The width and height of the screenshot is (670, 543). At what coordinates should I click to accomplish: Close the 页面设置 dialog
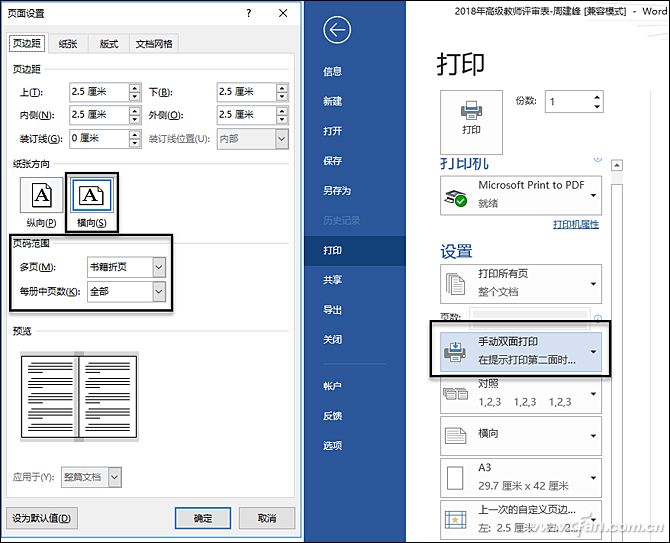(x=283, y=13)
